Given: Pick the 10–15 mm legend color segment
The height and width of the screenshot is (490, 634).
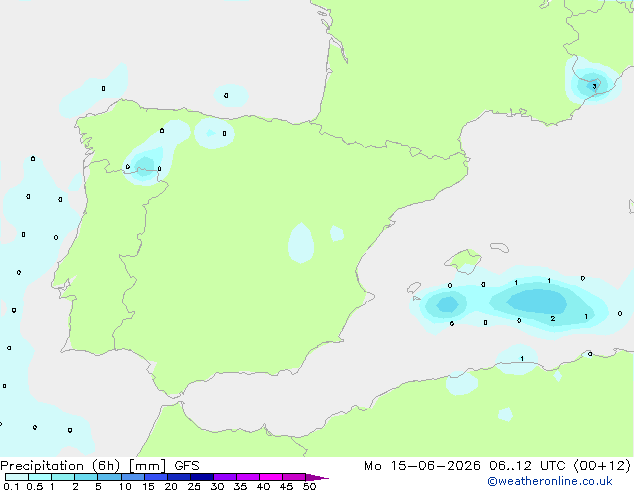Looking at the screenshot, I should (x=133, y=477).
